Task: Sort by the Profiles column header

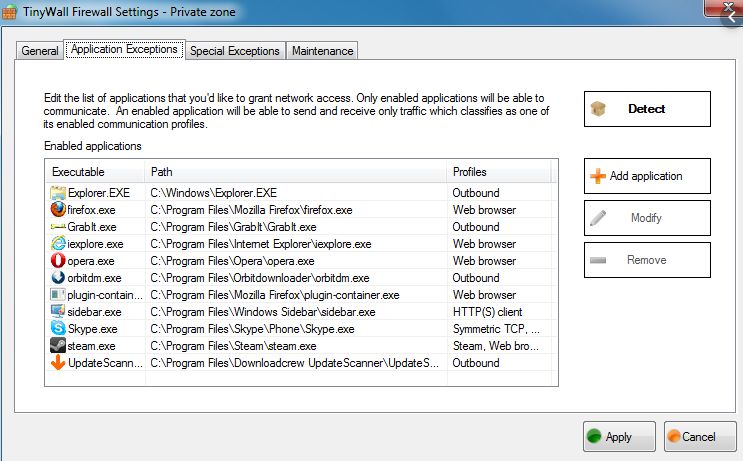Action: pos(498,172)
